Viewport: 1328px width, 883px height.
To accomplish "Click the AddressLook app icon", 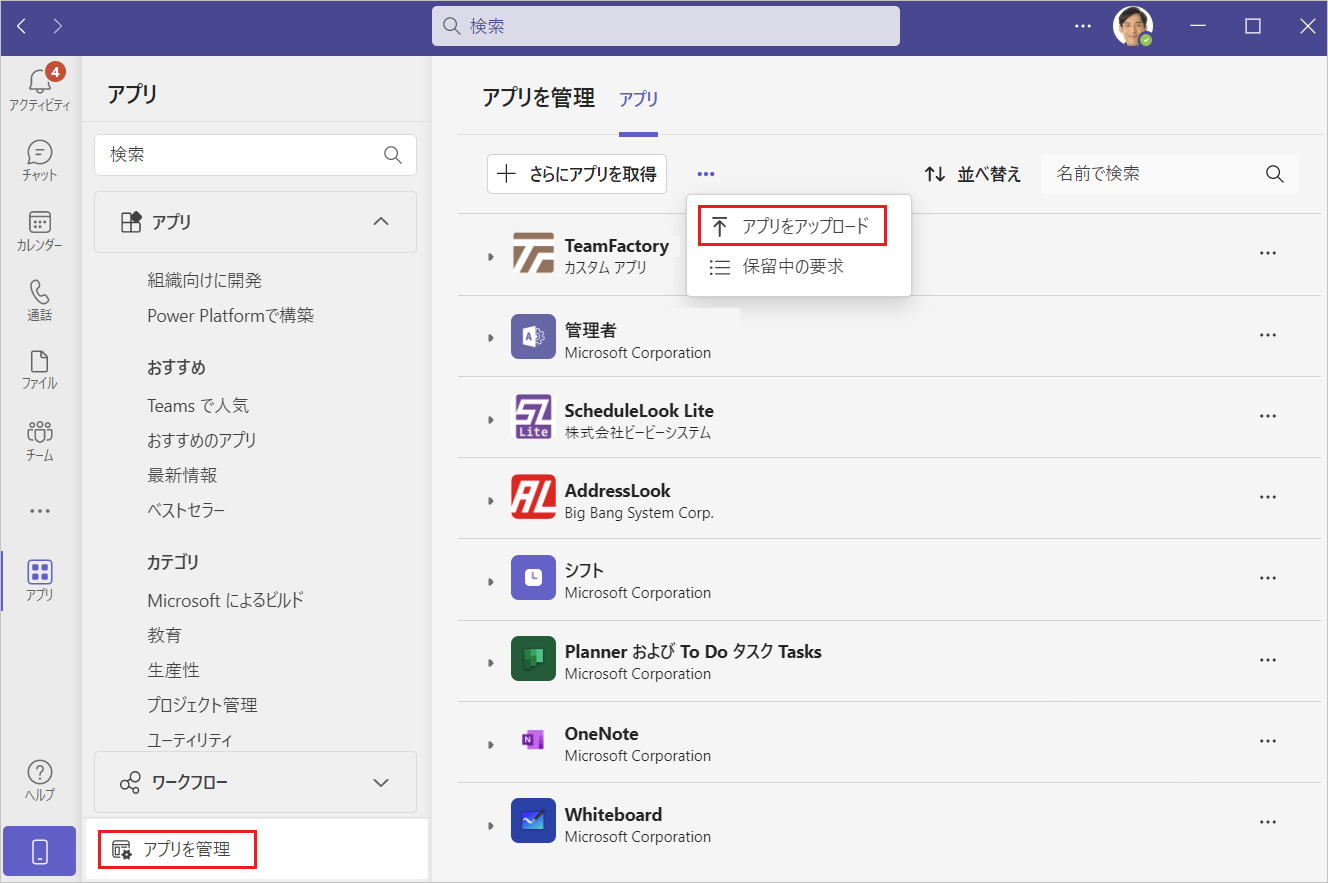I will [533, 497].
